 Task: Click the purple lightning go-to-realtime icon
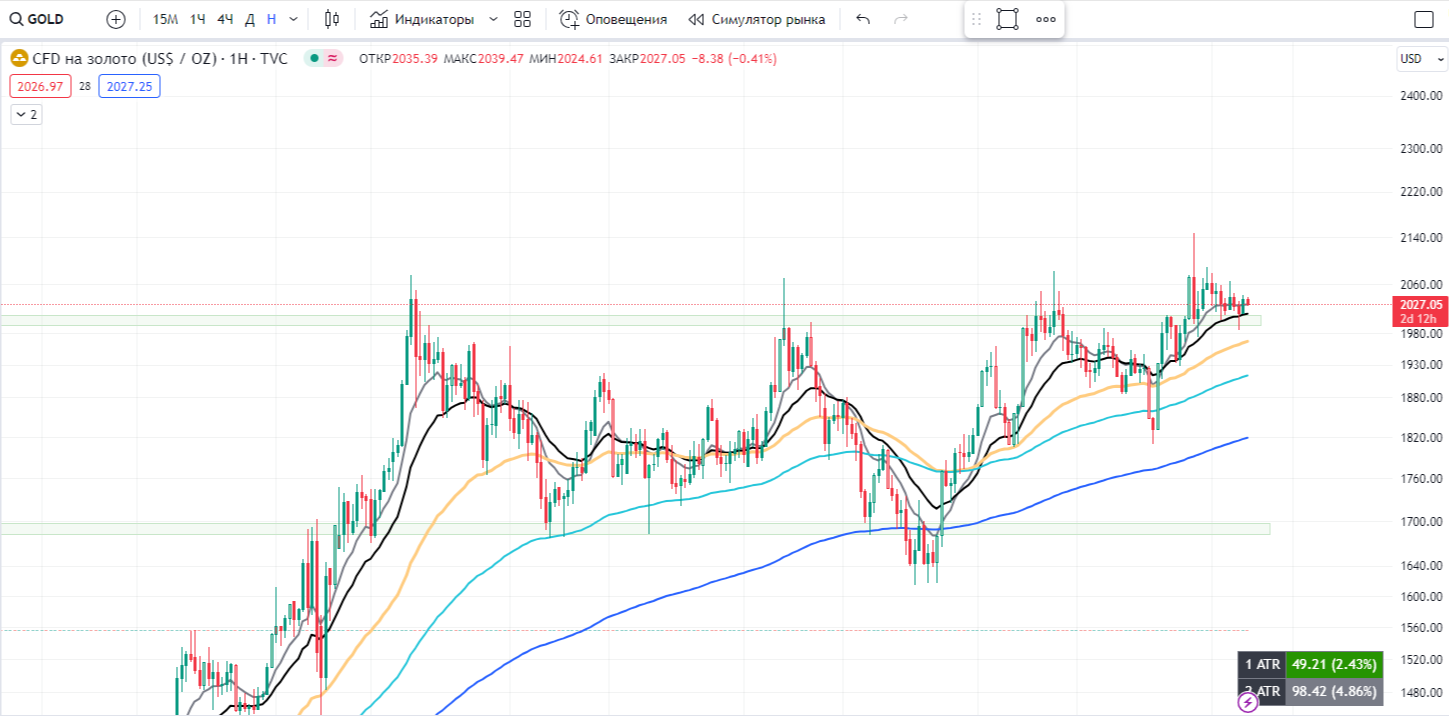point(1248,703)
